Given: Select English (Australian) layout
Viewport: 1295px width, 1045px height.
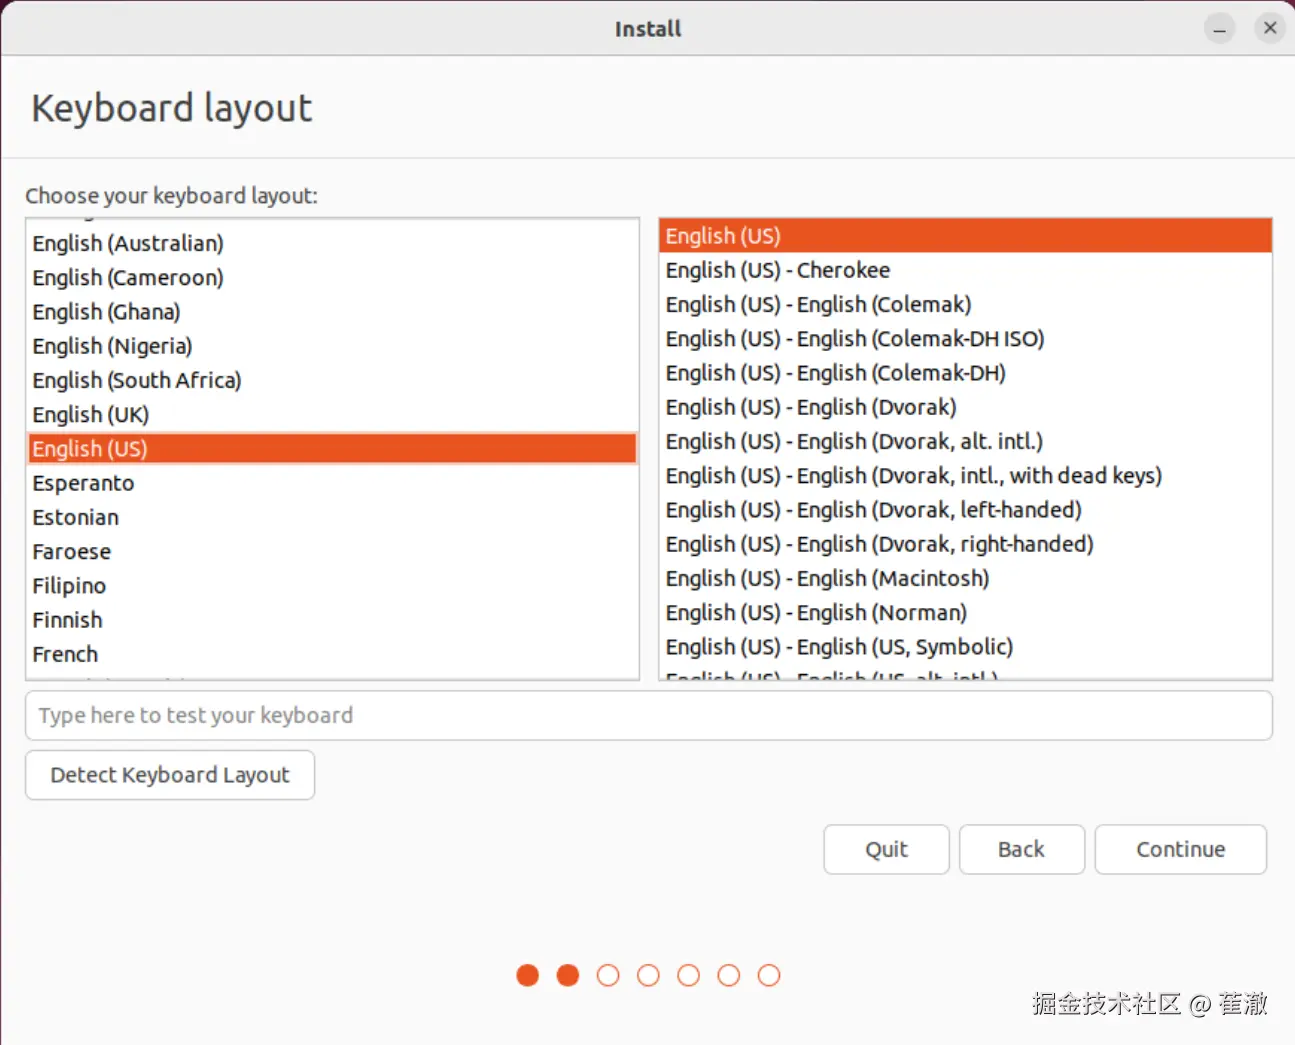Looking at the screenshot, I should [332, 244].
